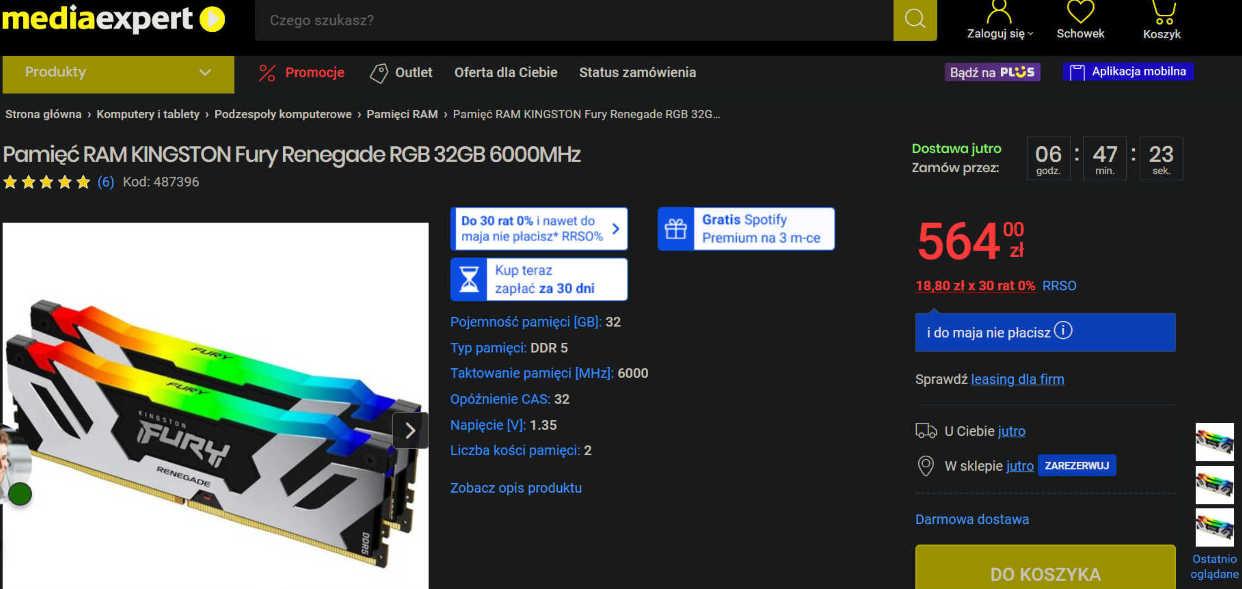Click the percent icon next to Promocje
This screenshot has width=1242, height=589.
(267, 72)
